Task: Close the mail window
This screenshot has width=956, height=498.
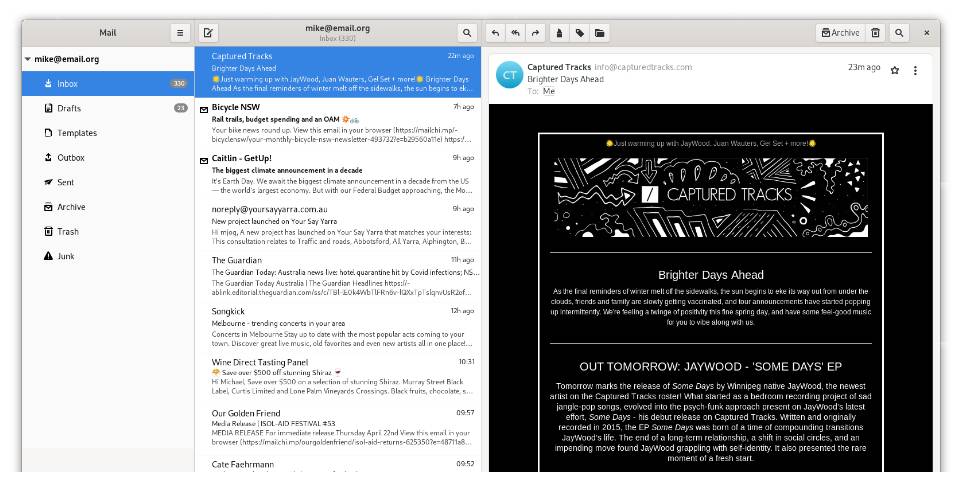Action: (x=926, y=33)
